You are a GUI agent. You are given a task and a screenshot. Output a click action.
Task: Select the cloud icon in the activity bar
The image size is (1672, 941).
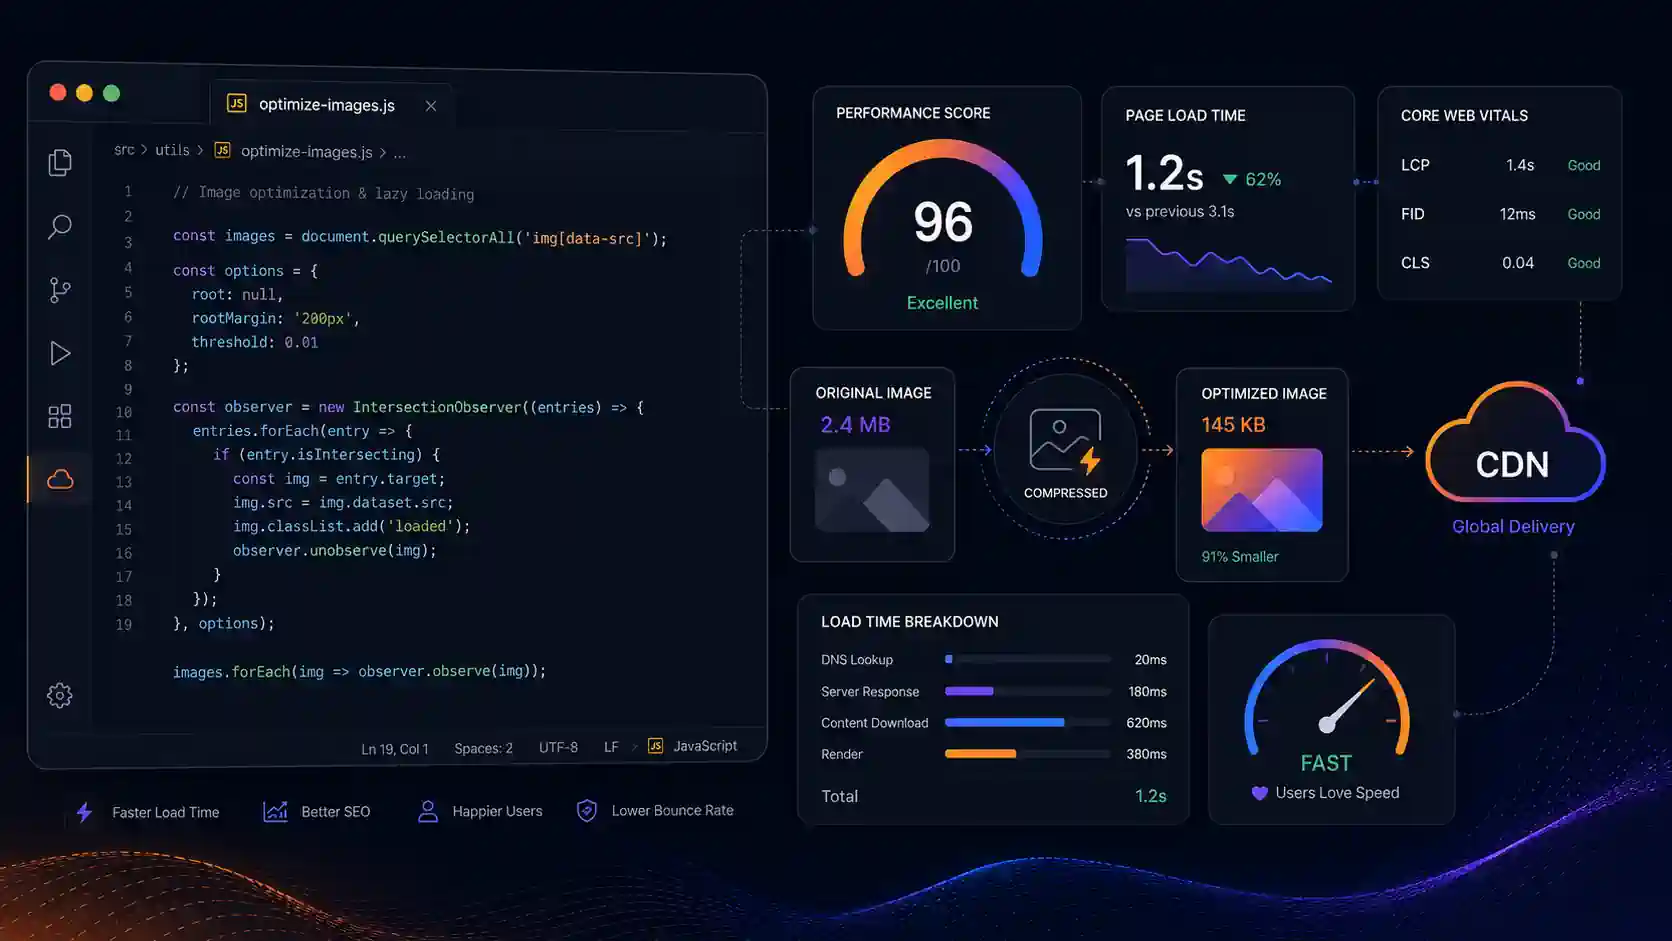coord(60,480)
